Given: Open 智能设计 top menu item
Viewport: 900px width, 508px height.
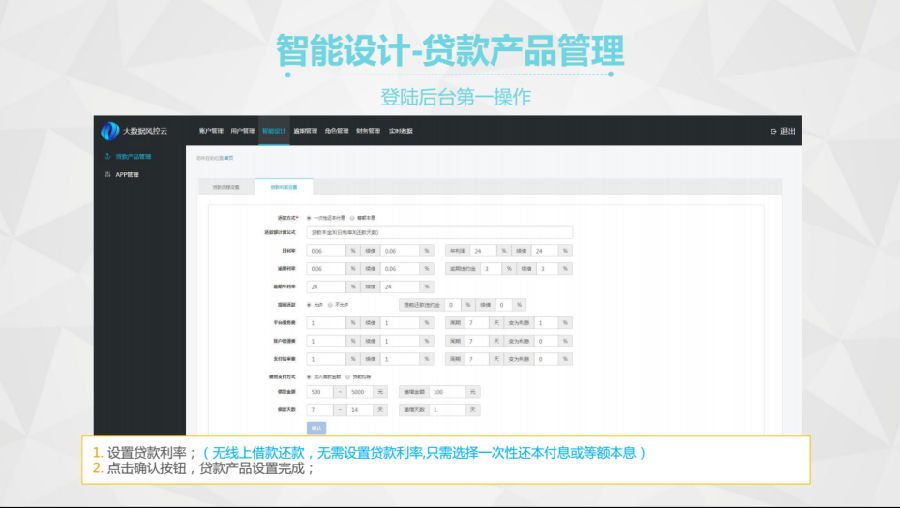Looking at the screenshot, I should (x=273, y=131).
